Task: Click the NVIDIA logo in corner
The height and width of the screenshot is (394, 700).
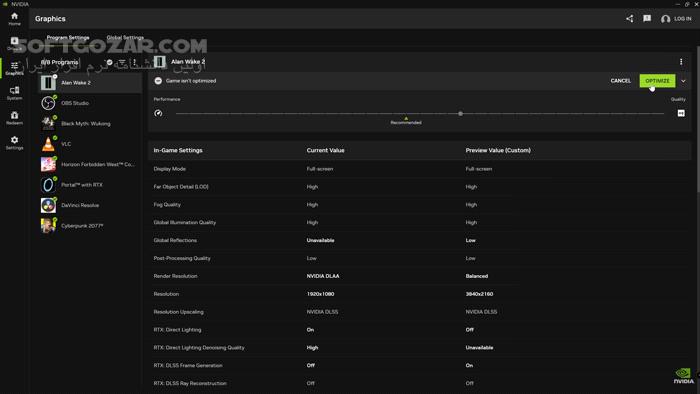Action: [683, 376]
